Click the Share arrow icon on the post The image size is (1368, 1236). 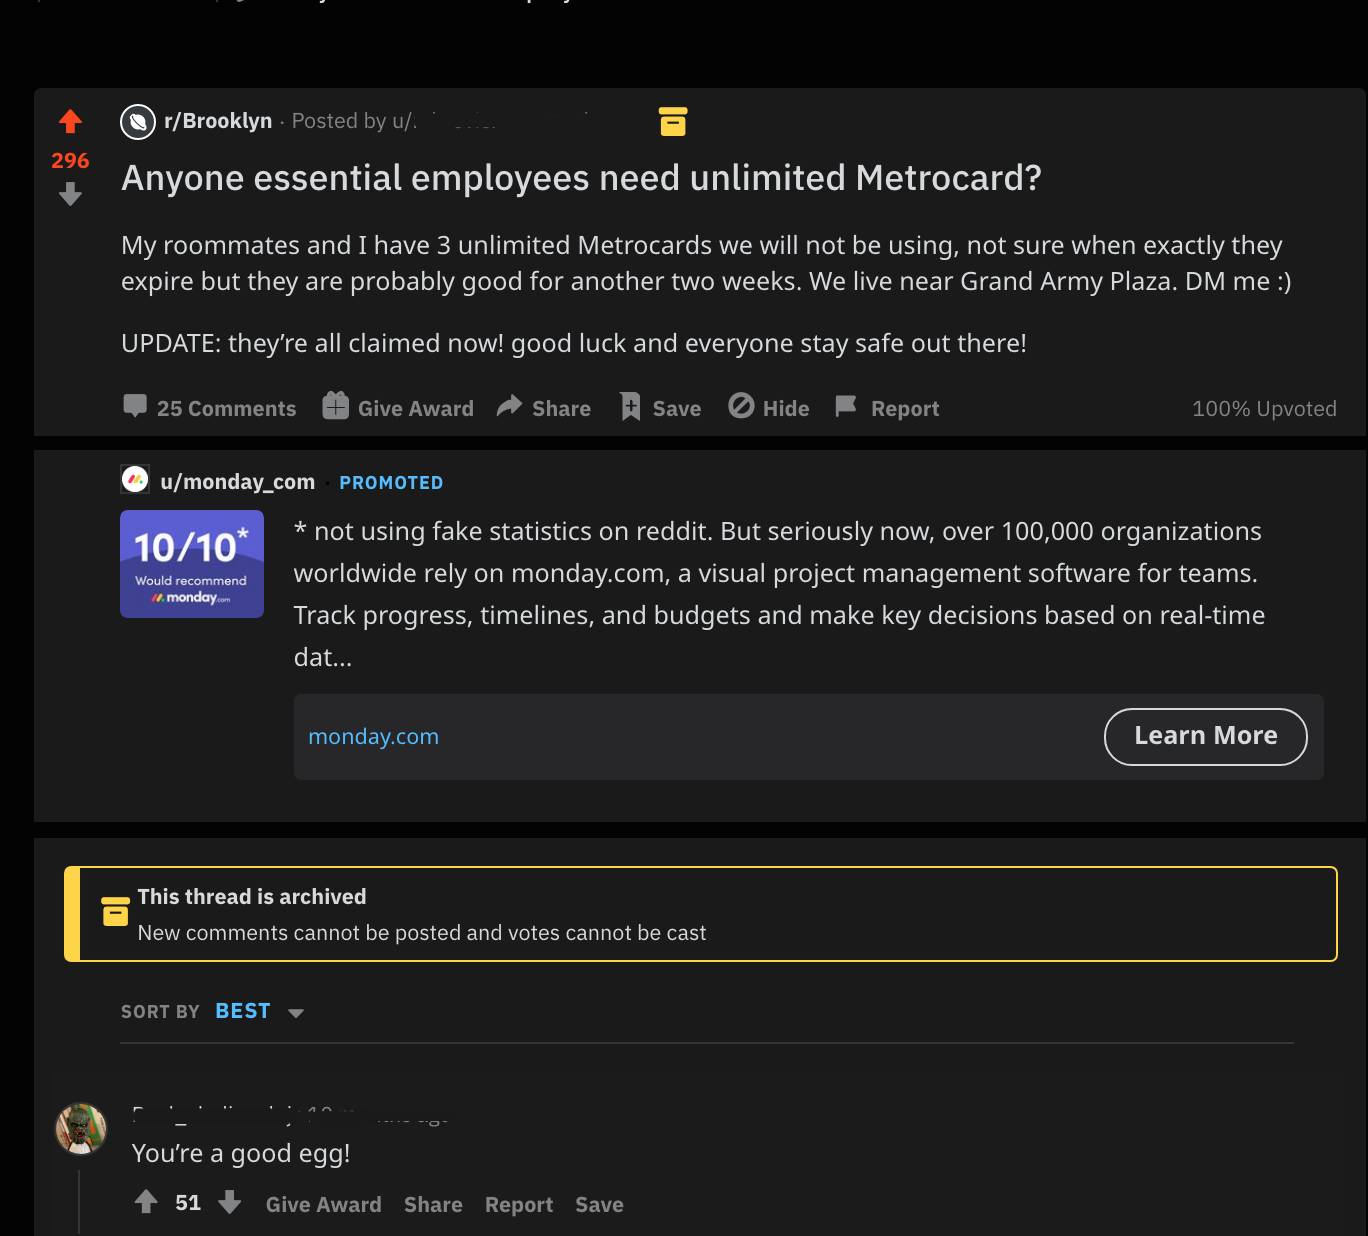coord(510,406)
